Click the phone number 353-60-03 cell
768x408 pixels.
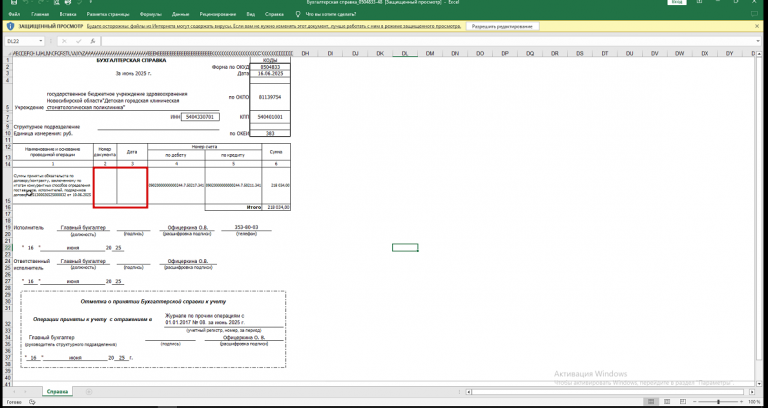coord(246,227)
